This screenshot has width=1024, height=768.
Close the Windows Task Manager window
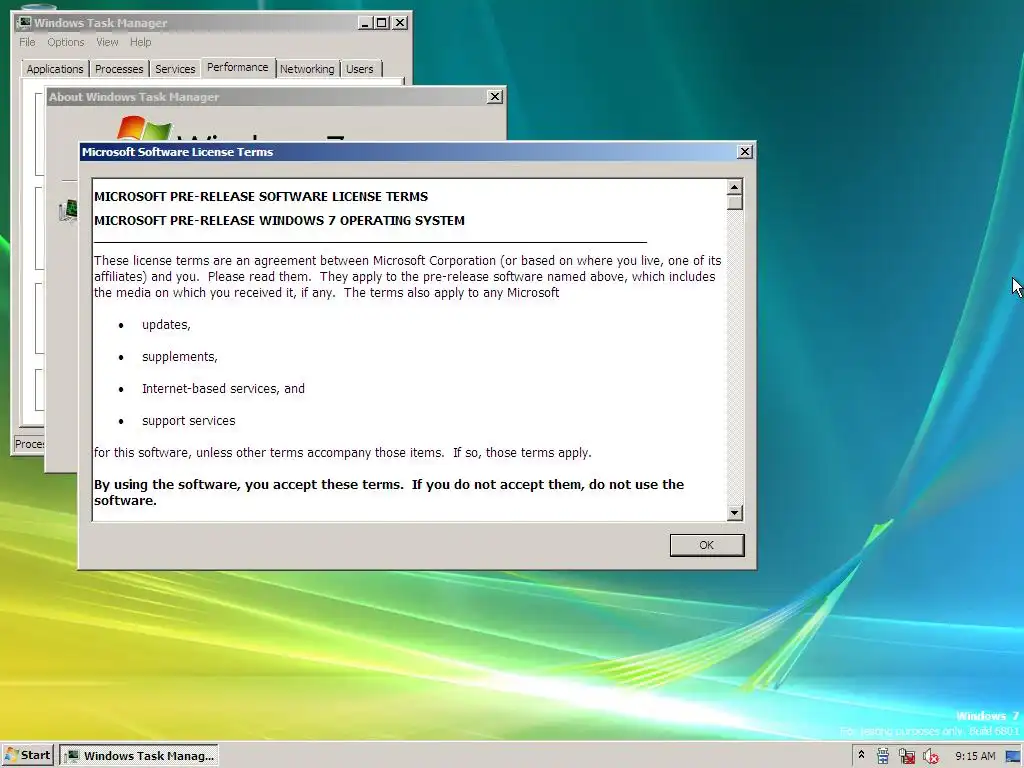point(400,23)
